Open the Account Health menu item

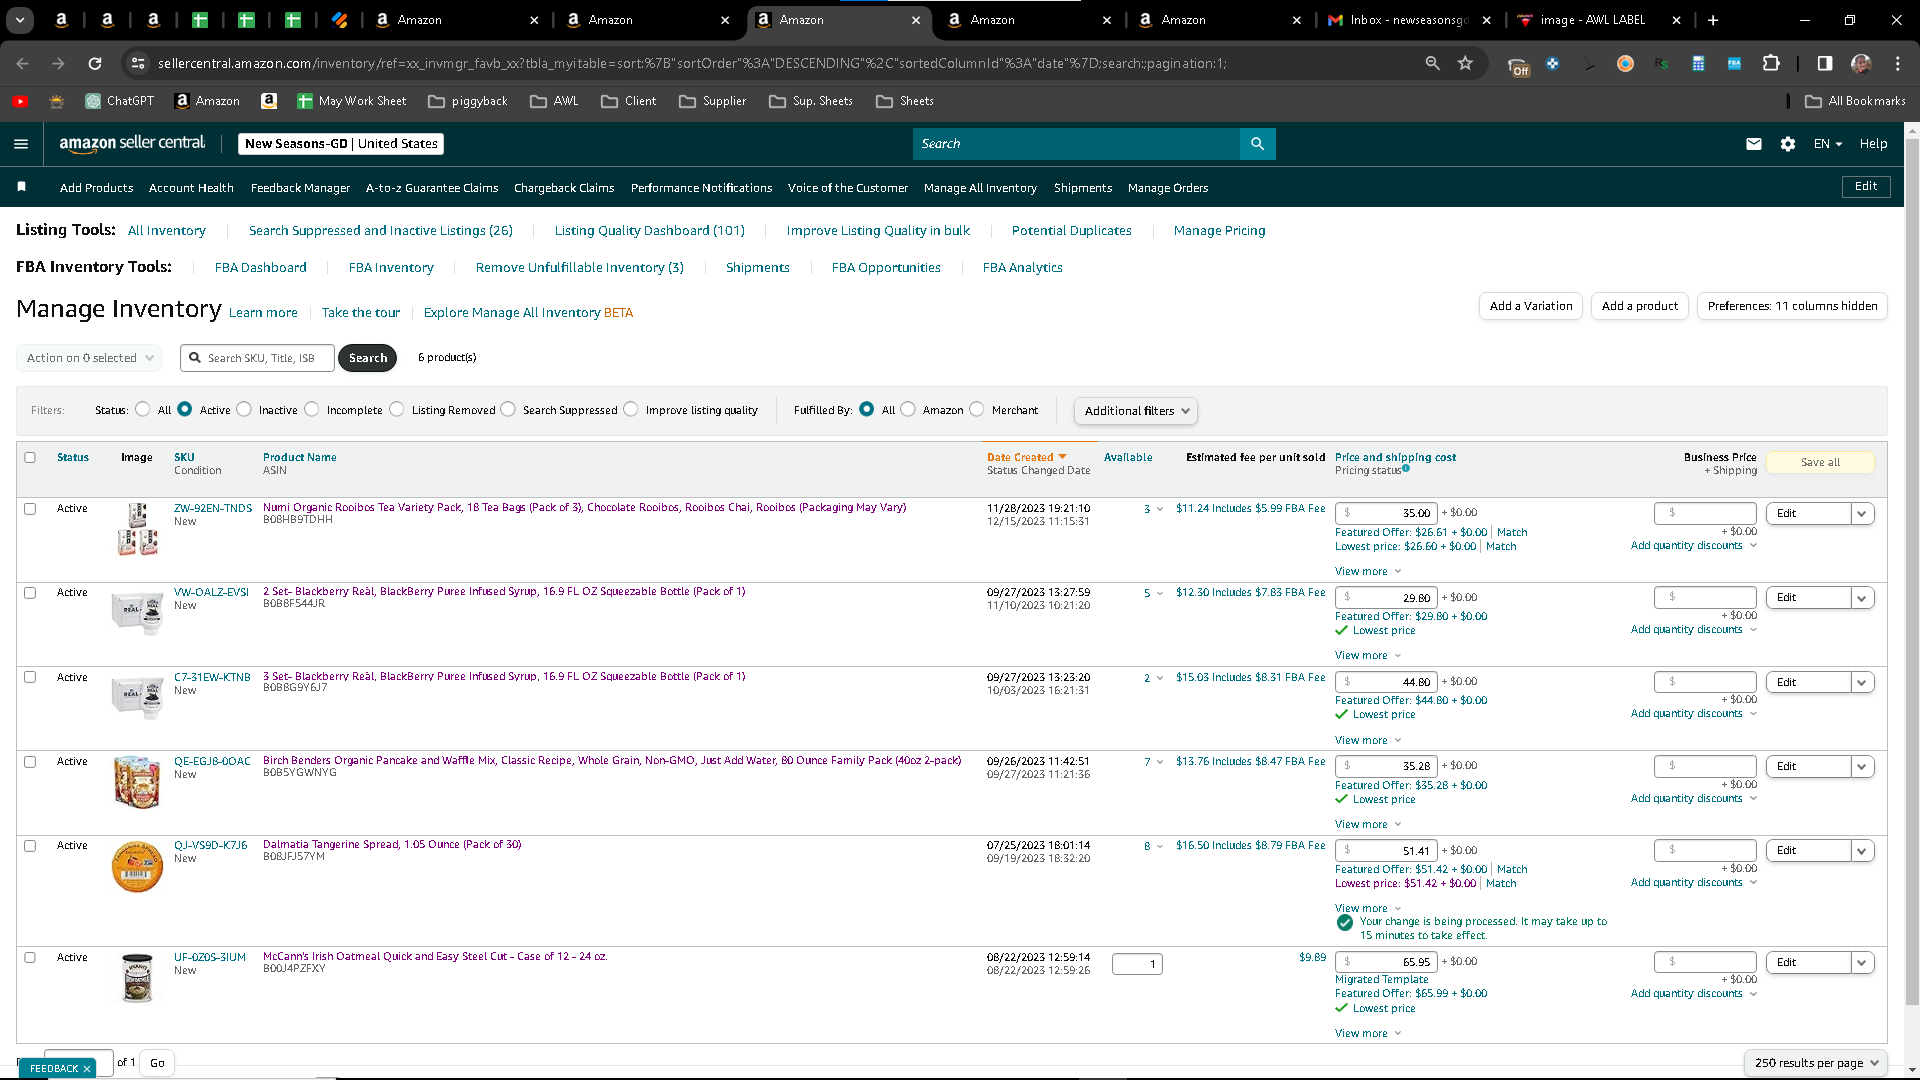pyautogui.click(x=191, y=188)
